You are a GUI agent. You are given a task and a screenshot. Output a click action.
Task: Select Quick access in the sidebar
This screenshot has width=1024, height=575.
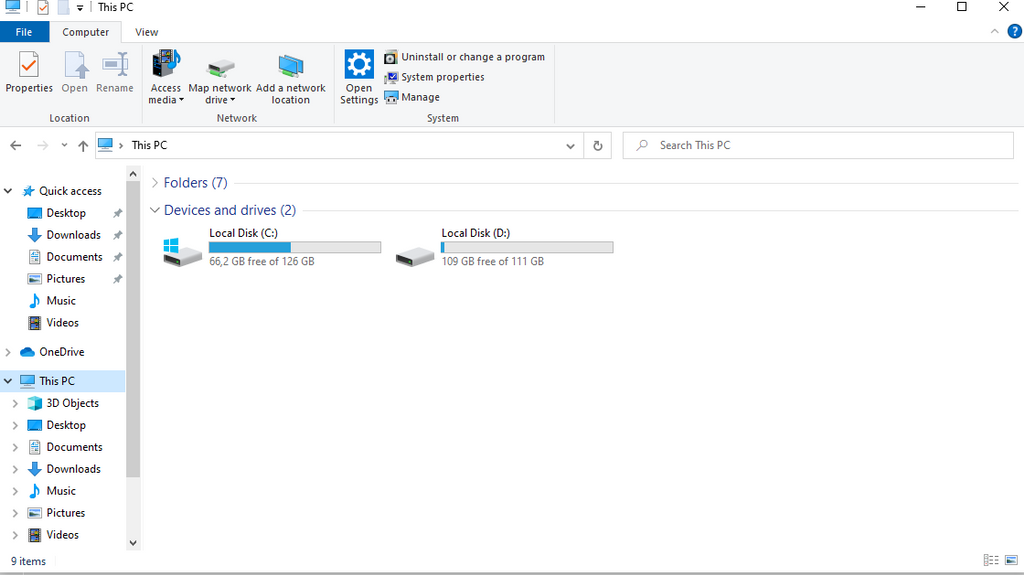coord(70,191)
